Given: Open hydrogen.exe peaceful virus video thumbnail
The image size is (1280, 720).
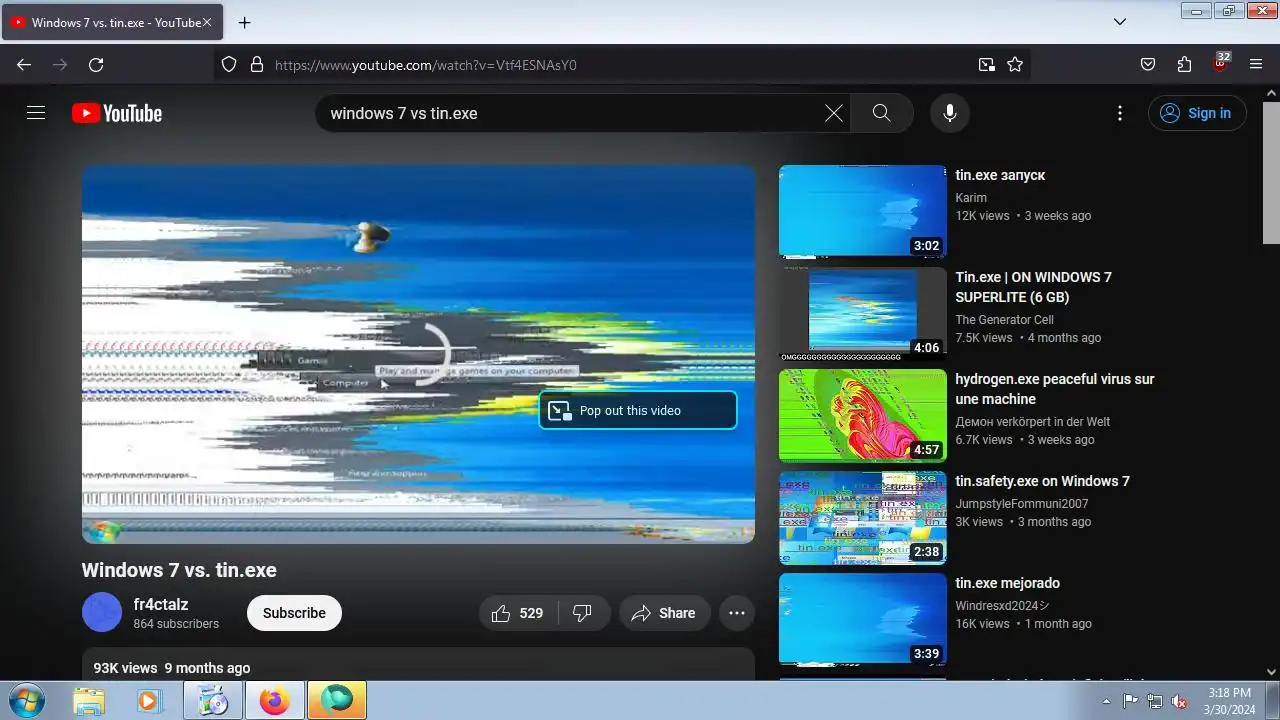Looking at the screenshot, I should coord(862,415).
